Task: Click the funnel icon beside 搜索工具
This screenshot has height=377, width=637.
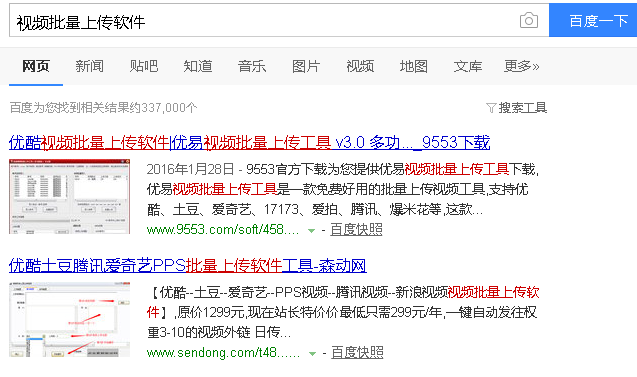Action: tap(491, 108)
